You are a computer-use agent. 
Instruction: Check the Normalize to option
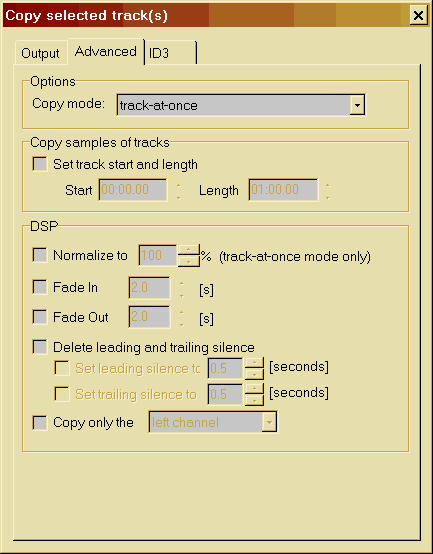(40, 255)
